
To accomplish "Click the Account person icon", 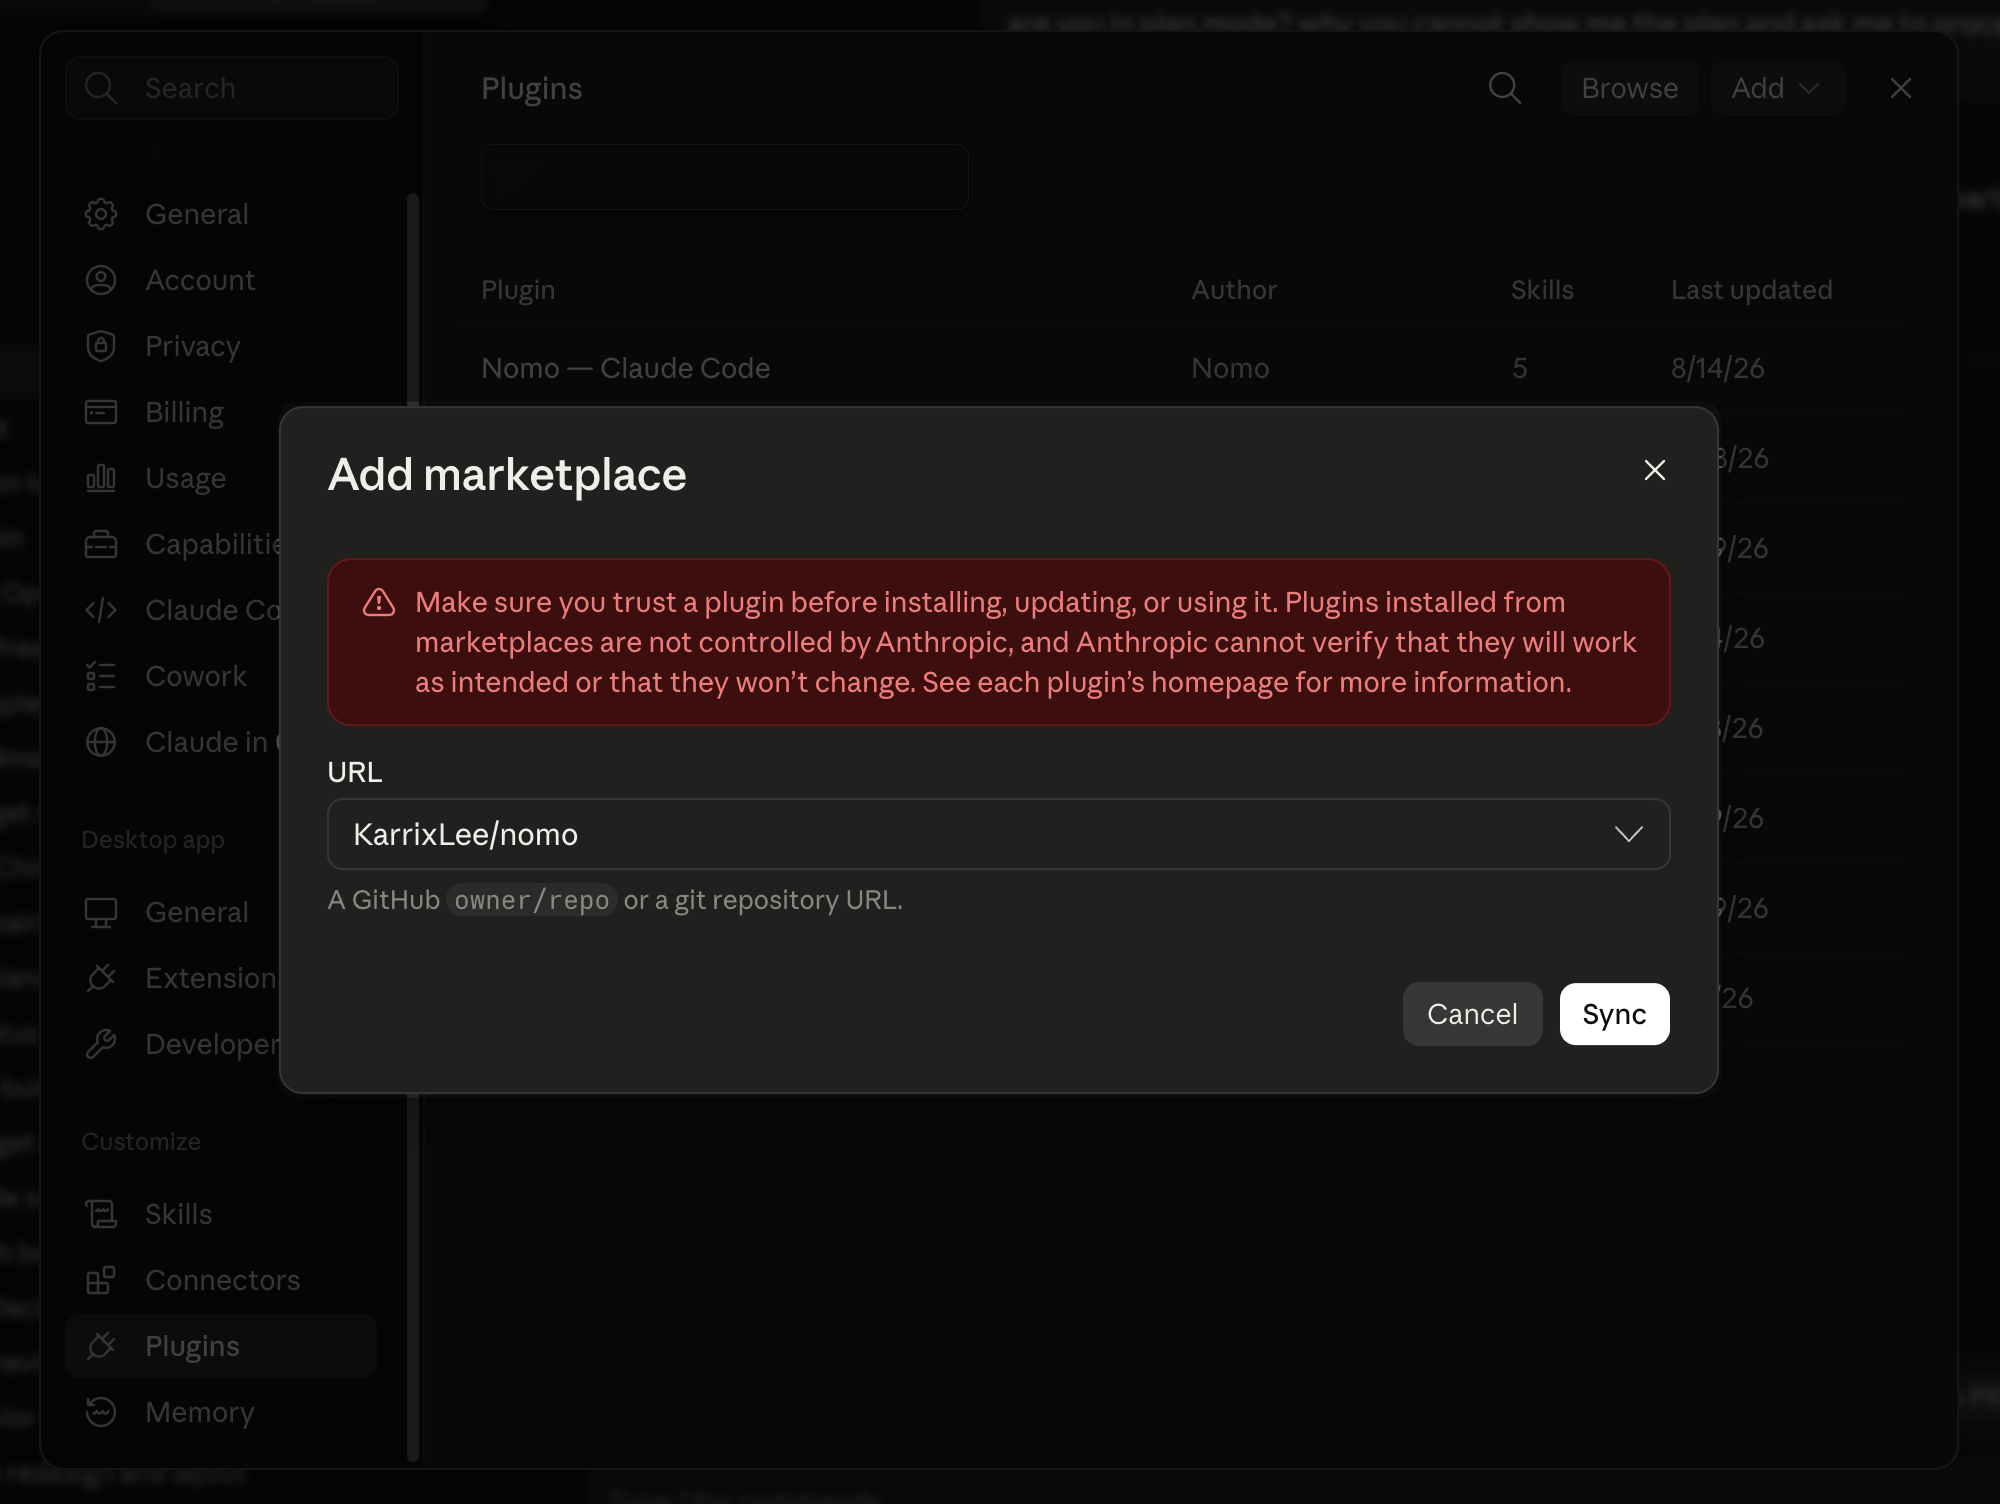I will tap(101, 280).
